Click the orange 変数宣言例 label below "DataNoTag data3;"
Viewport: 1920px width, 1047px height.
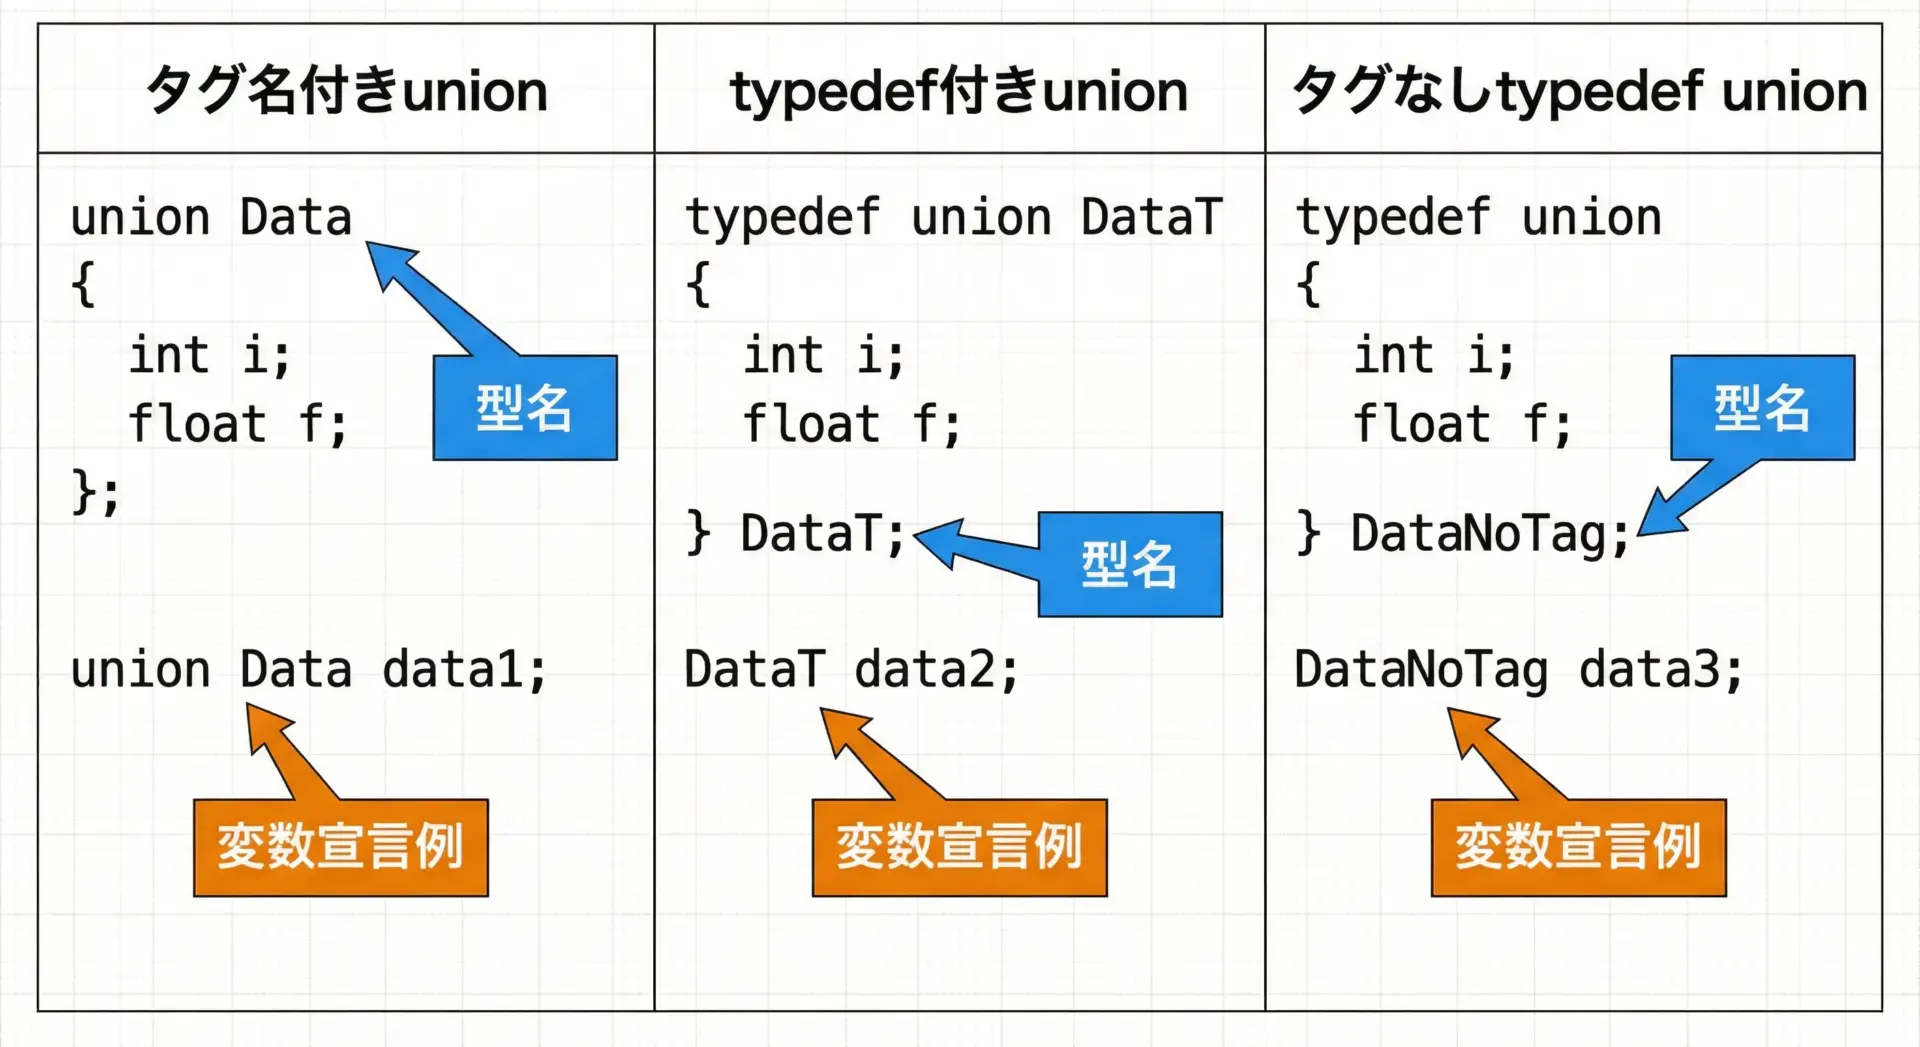coord(1578,847)
